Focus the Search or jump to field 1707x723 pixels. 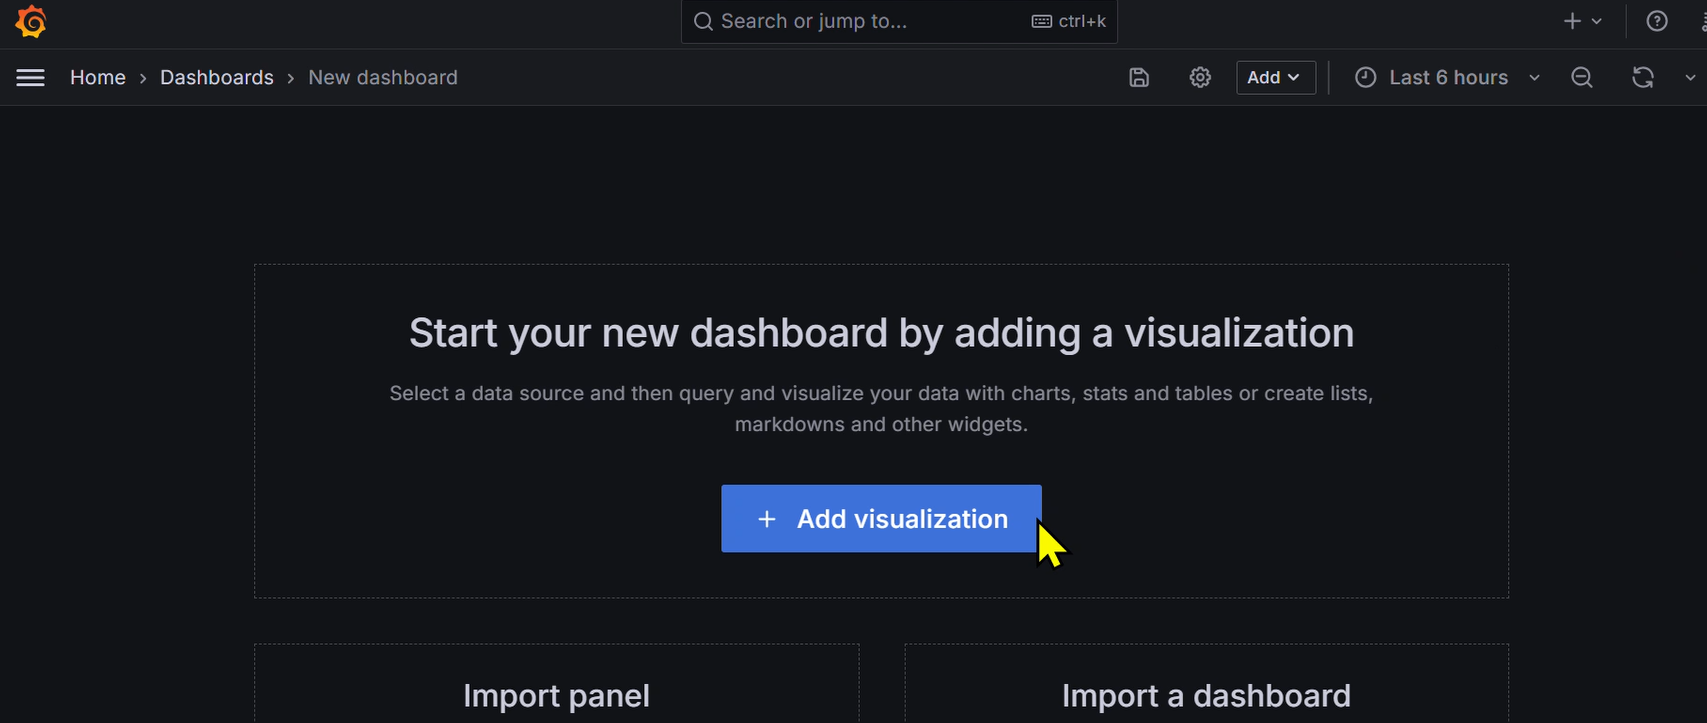pyautogui.click(x=899, y=21)
